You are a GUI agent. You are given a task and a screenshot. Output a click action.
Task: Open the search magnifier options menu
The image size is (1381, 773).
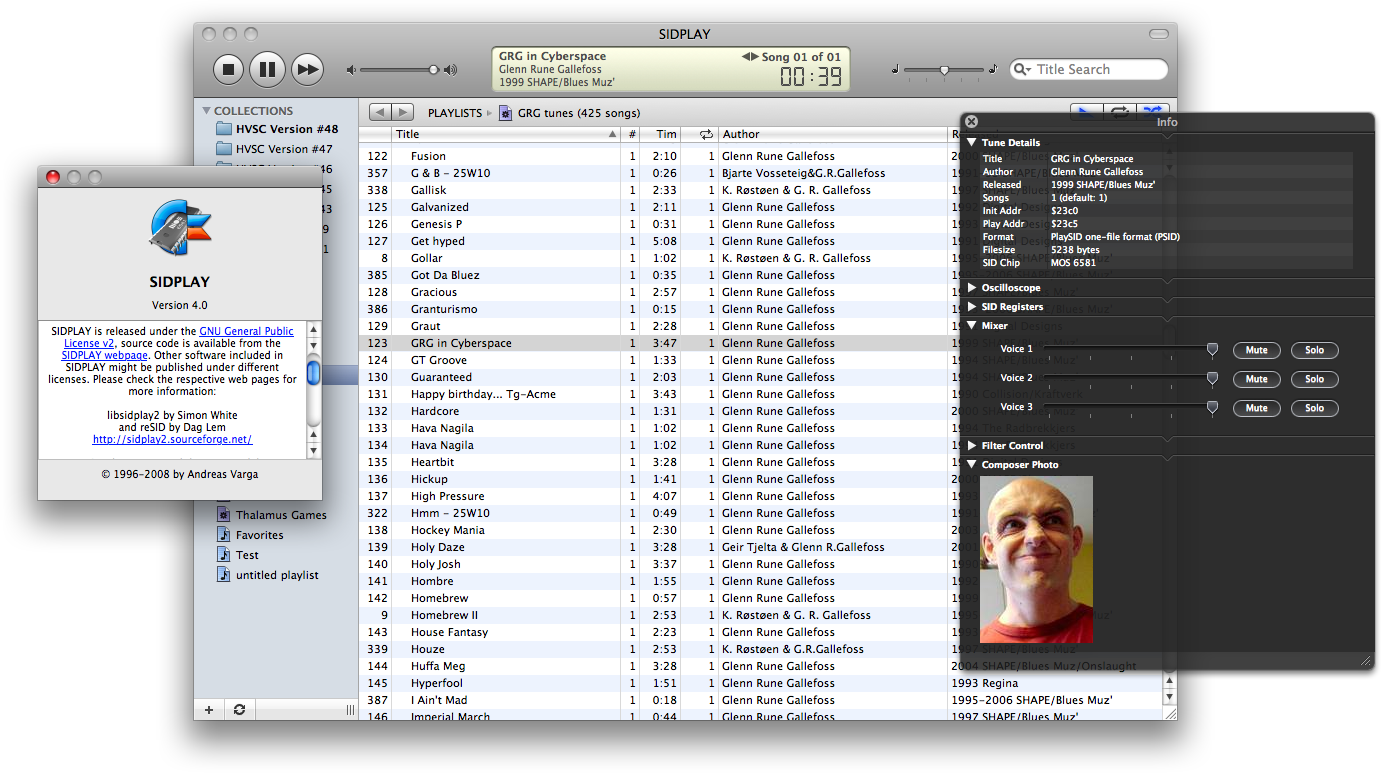pos(1022,70)
